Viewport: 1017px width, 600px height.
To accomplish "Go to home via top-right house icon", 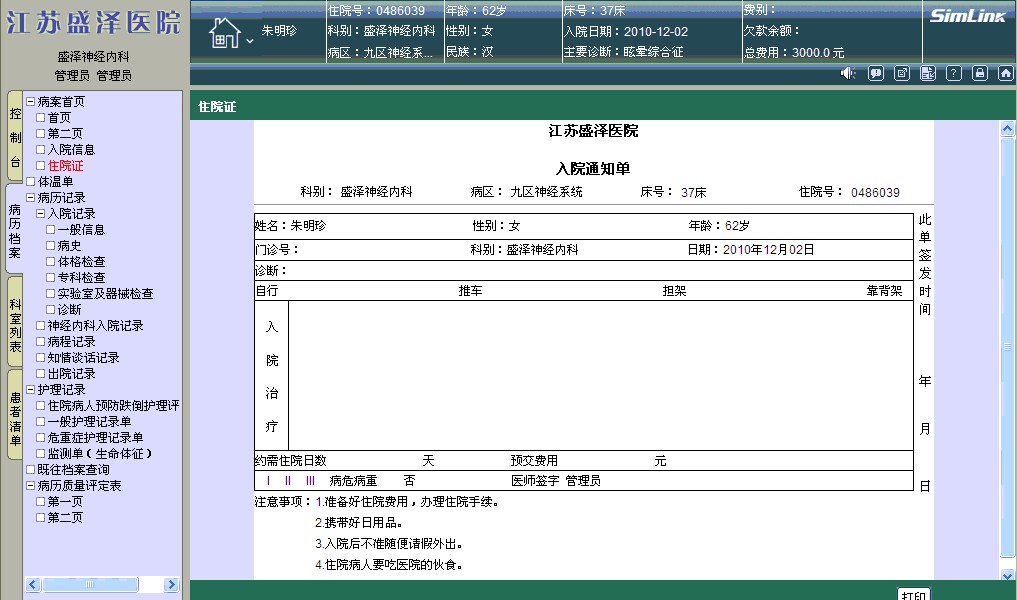I will coord(1005,73).
